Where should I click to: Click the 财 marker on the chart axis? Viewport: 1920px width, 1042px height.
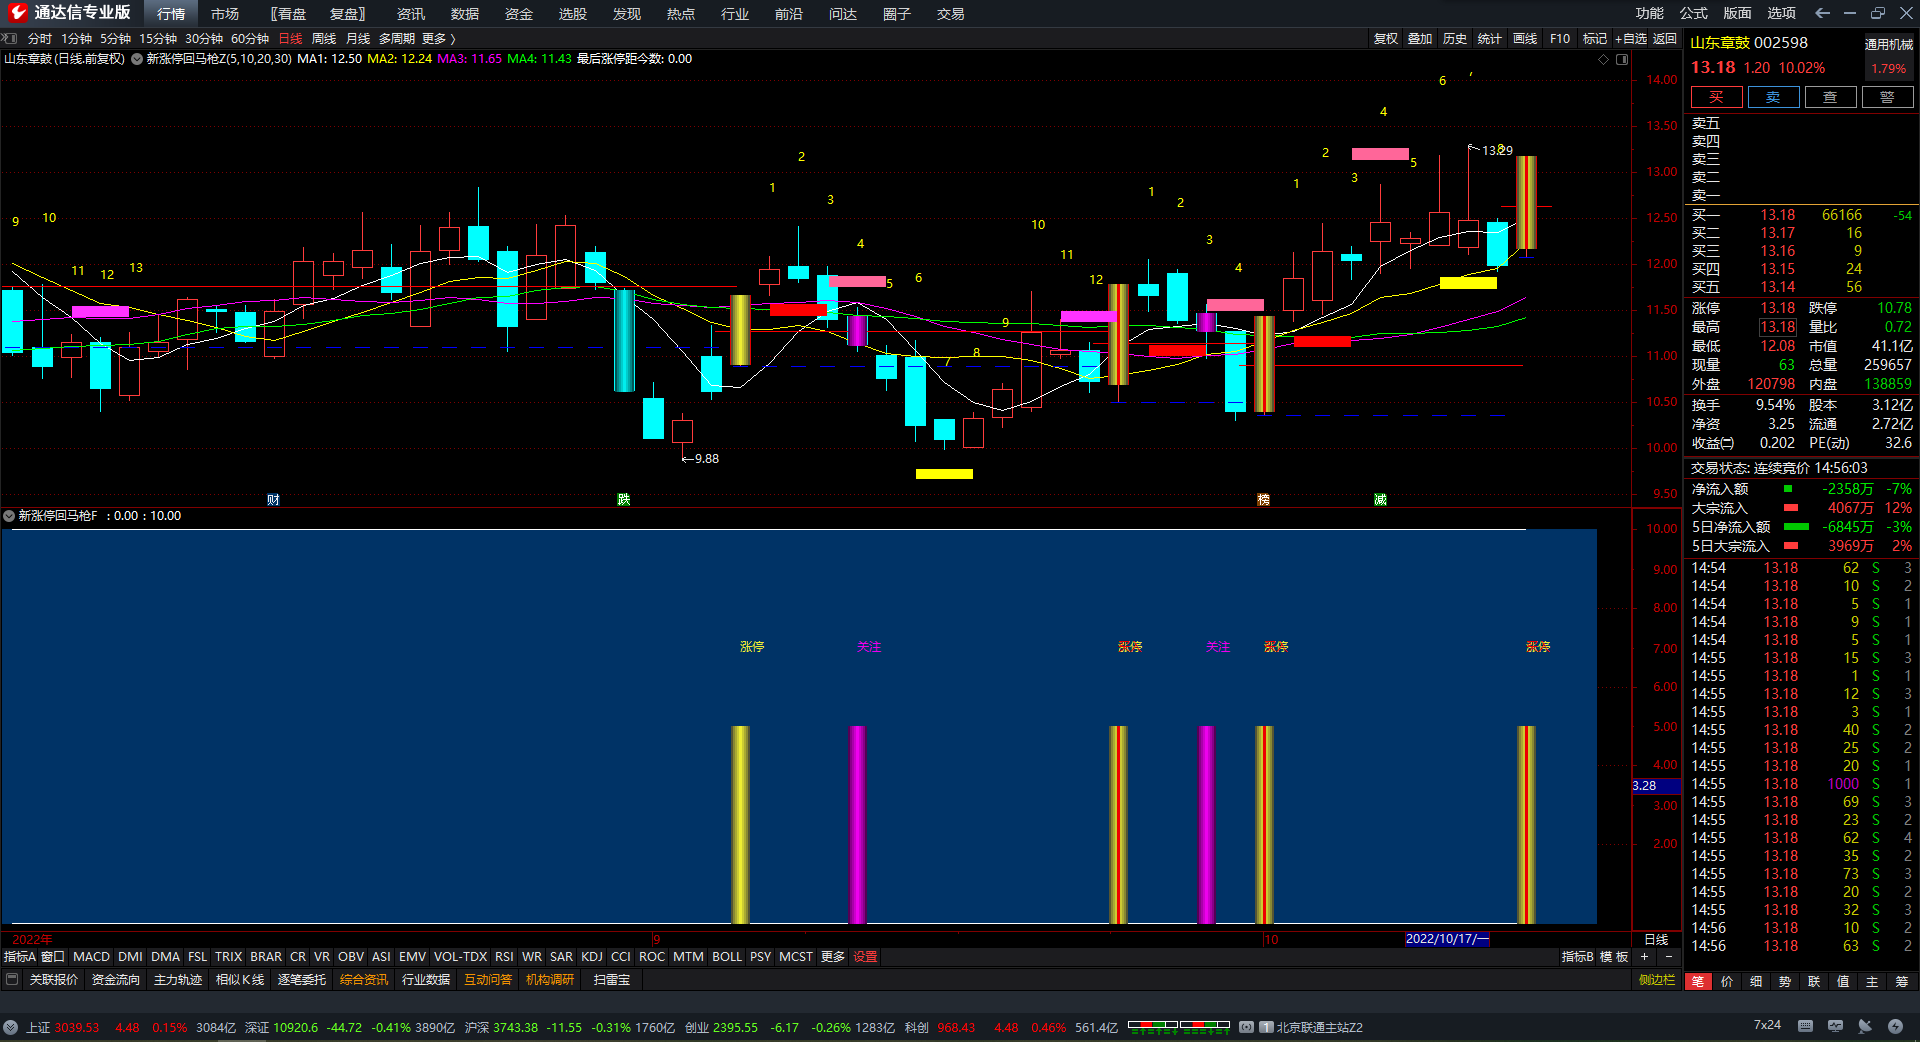273,499
